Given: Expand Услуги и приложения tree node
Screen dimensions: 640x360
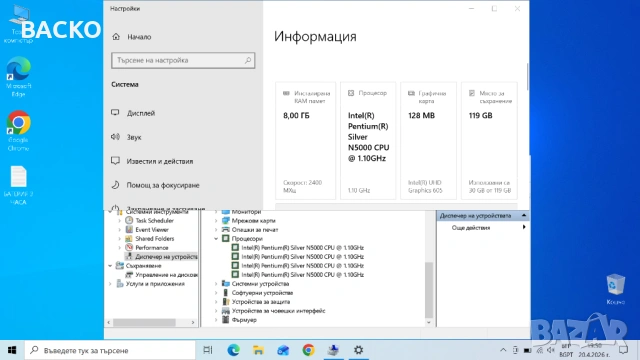Looking at the screenshot, I should pyautogui.click(x=110, y=284).
